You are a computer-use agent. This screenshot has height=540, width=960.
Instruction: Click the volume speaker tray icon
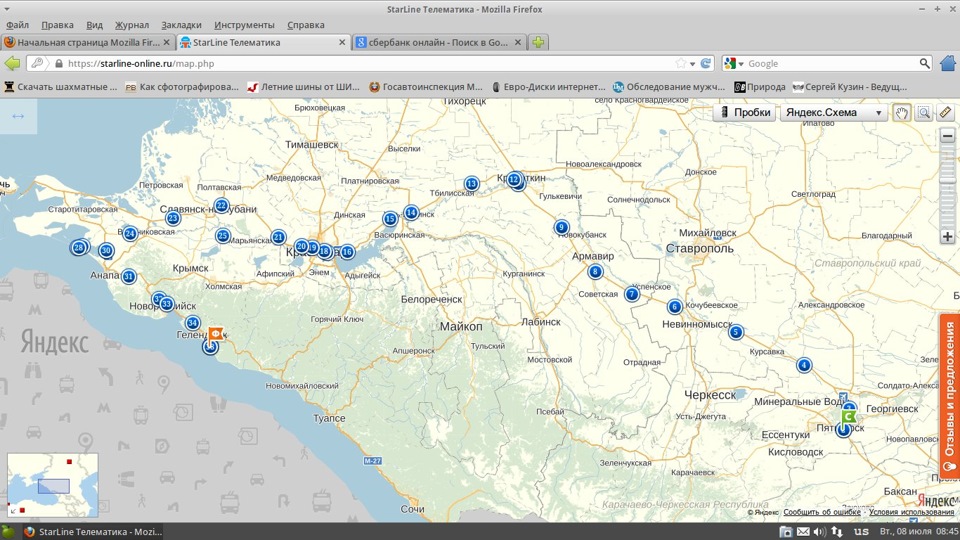pyautogui.click(x=819, y=531)
